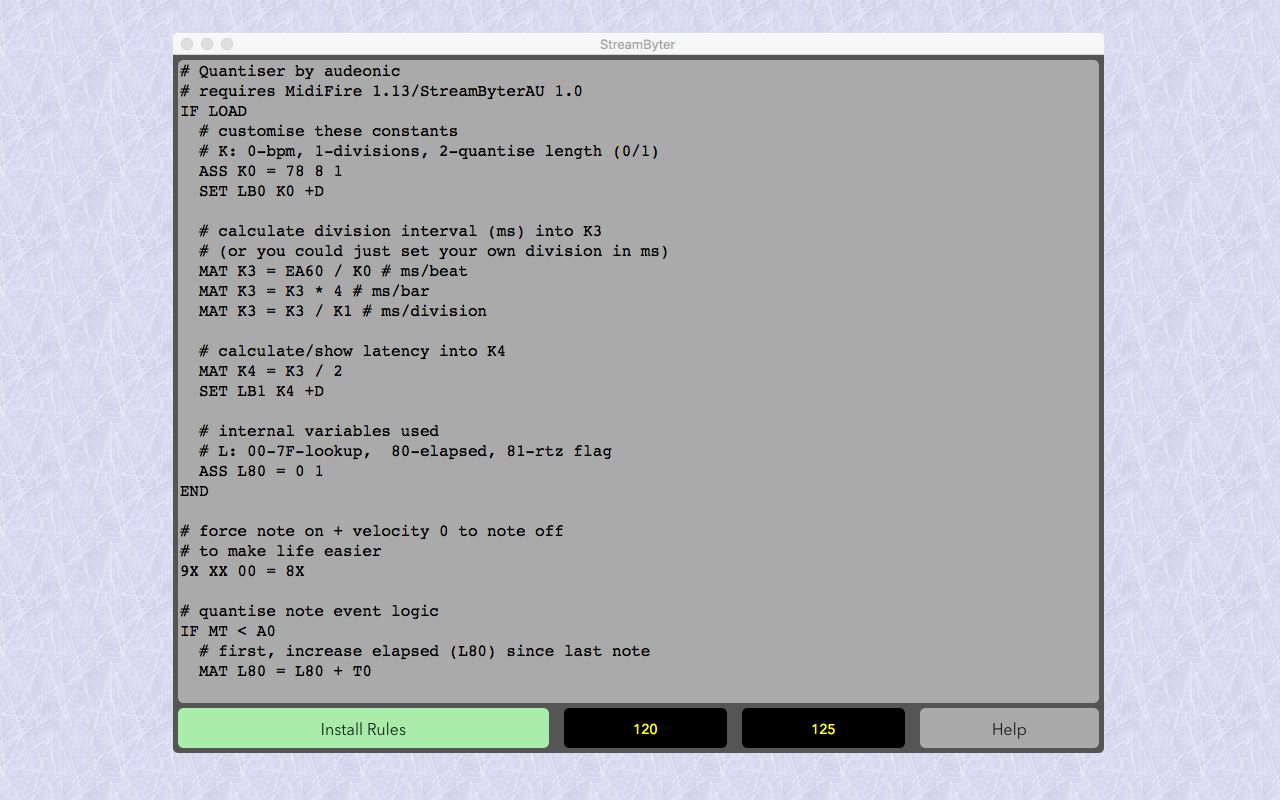Screen dimensions: 1280x800
Task: Click the '# calculate/show latency into K4' comment
Action: tap(352, 351)
